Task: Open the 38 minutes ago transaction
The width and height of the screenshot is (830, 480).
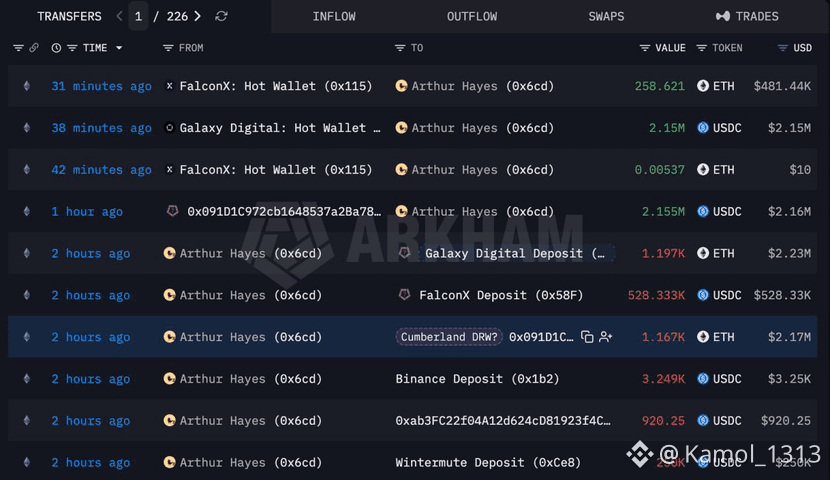Action: [x=101, y=128]
